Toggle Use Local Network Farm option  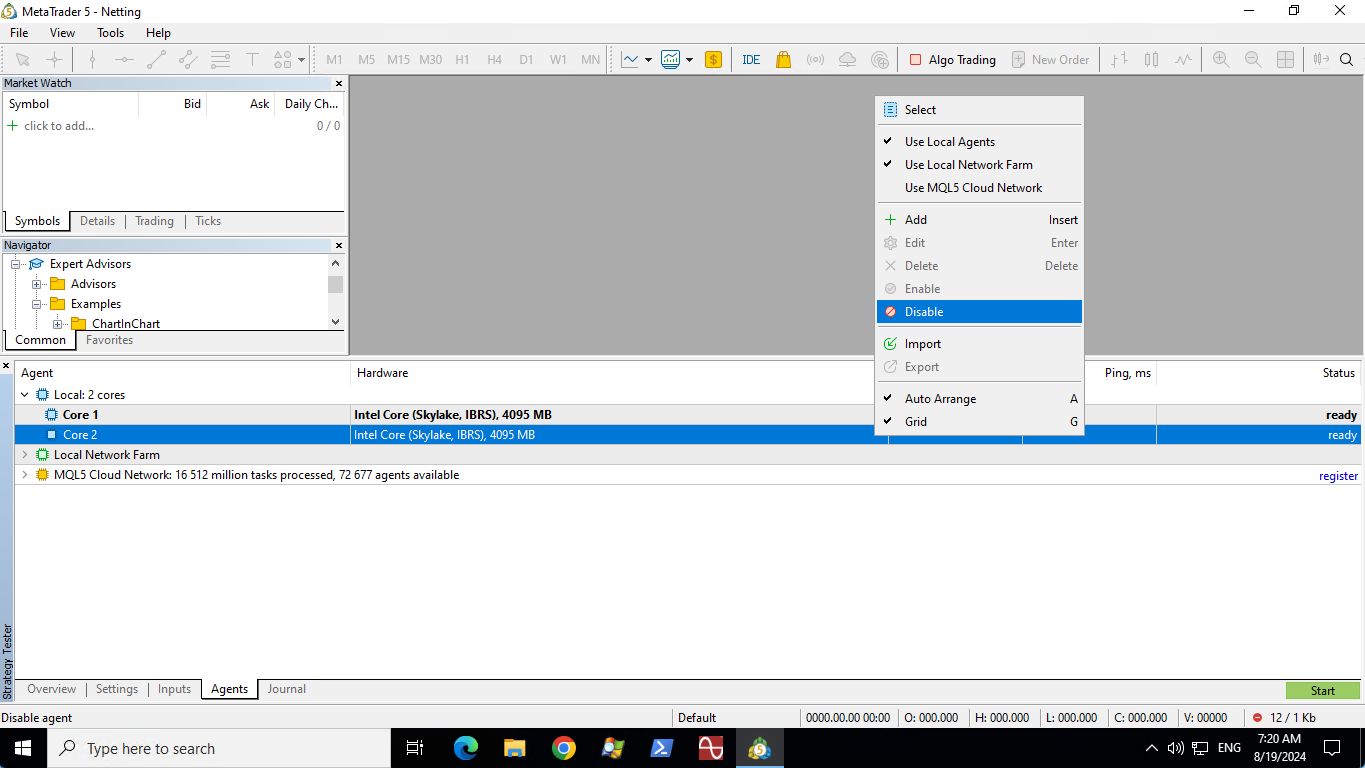tap(968, 165)
